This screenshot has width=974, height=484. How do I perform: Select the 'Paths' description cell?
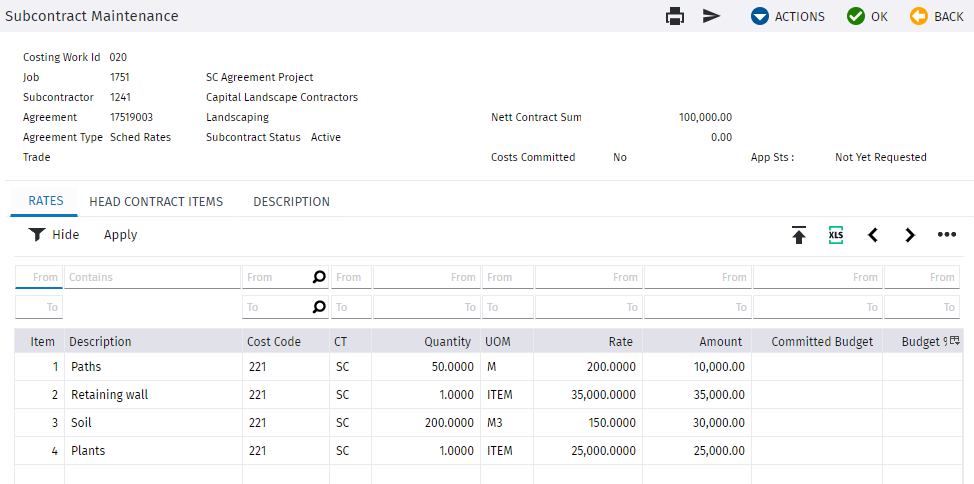pos(153,367)
